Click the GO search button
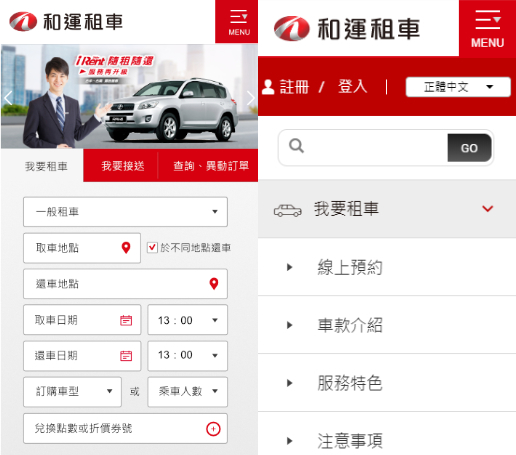 click(x=469, y=148)
